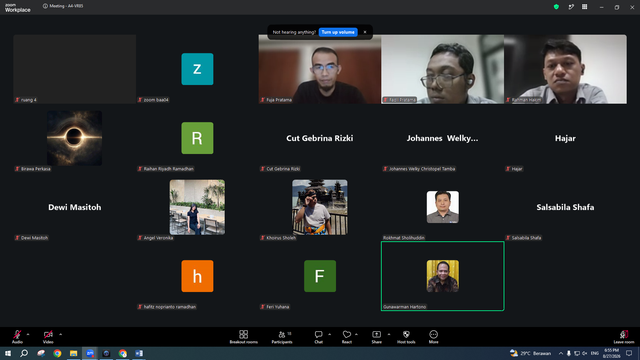Image resolution: width=640 pixels, height=360 pixels.
Task: Open File Explorer from the taskbar
Action: (x=73, y=353)
